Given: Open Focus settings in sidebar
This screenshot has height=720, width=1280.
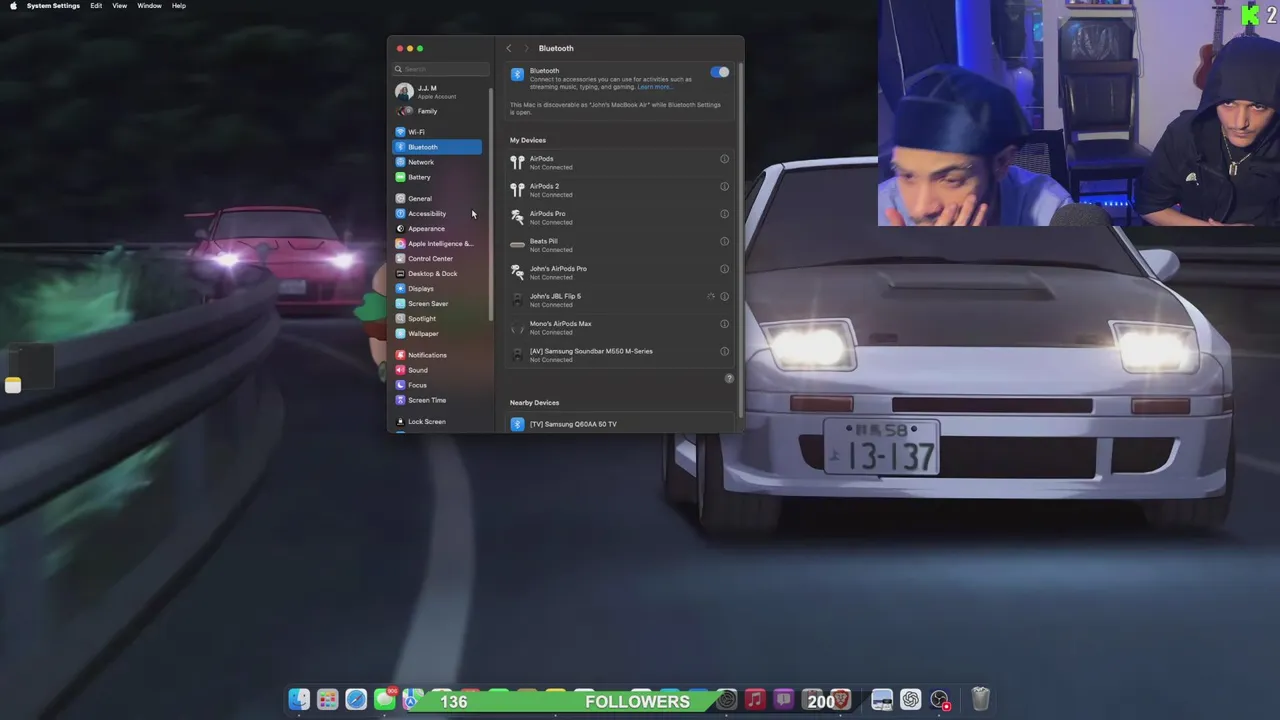Looking at the screenshot, I should point(437,385).
